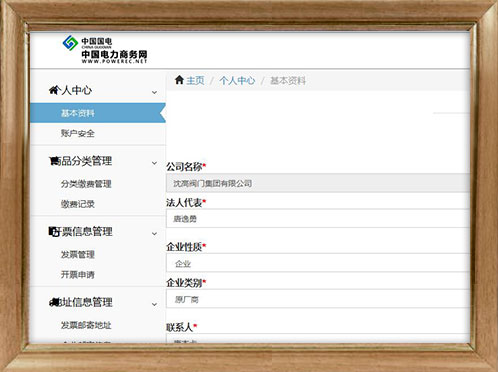This screenshot has width=498, height=372.
Task: Collapse the 个人中心 section chevron
Action: click(x=154, y=92)
